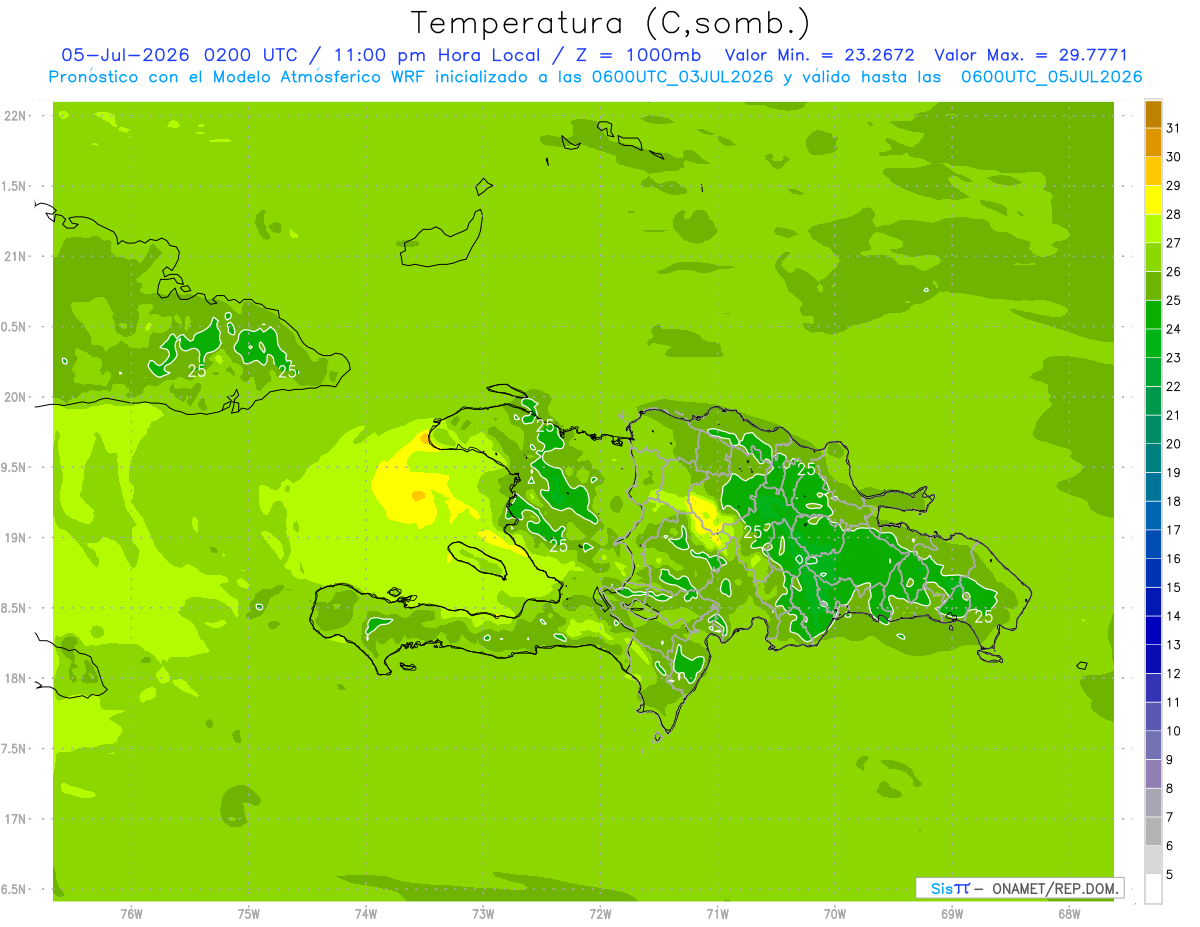Click the legend value "23"
1200x927 pixels.
pos(1174,358)
